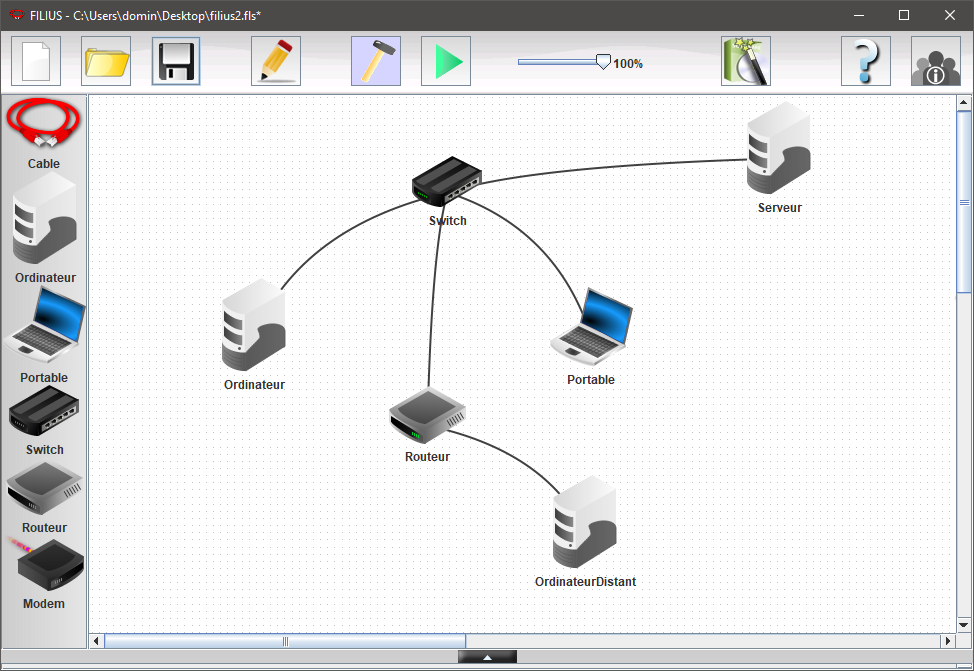Pick the Portable laptop component in the sidebar

pos(44,326)
